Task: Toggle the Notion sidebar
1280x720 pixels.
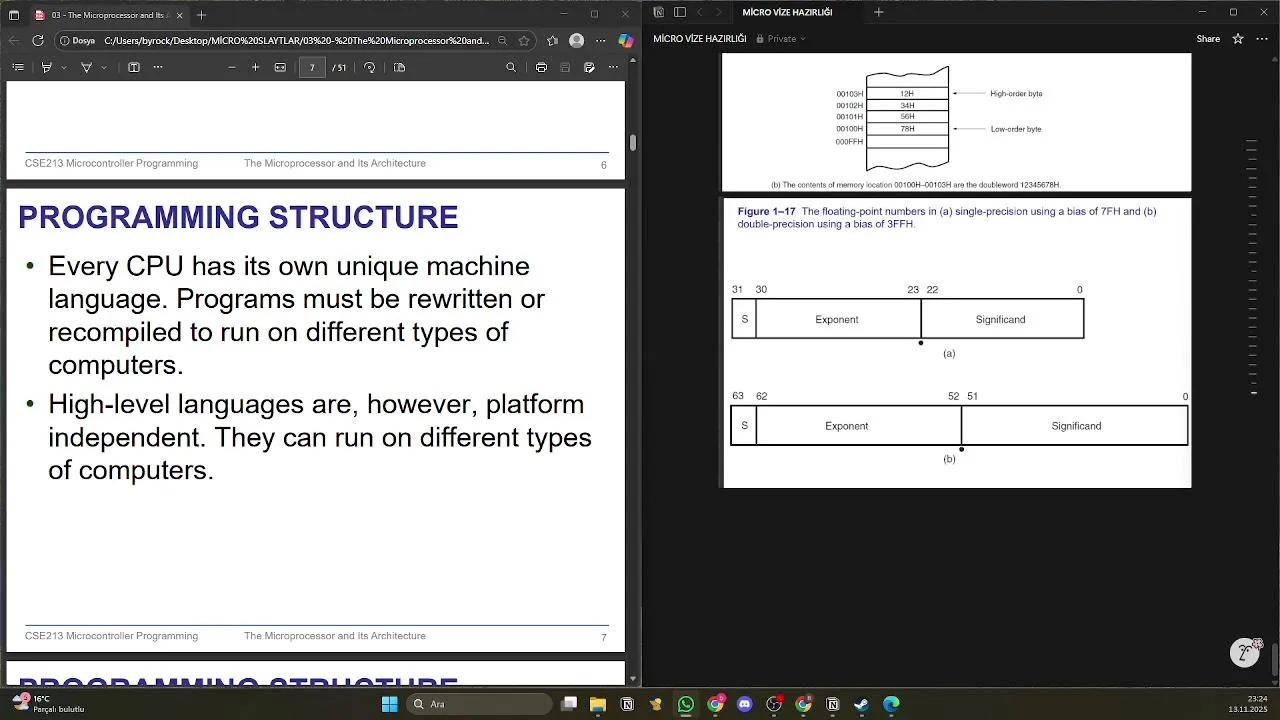Action: point(680,12)
